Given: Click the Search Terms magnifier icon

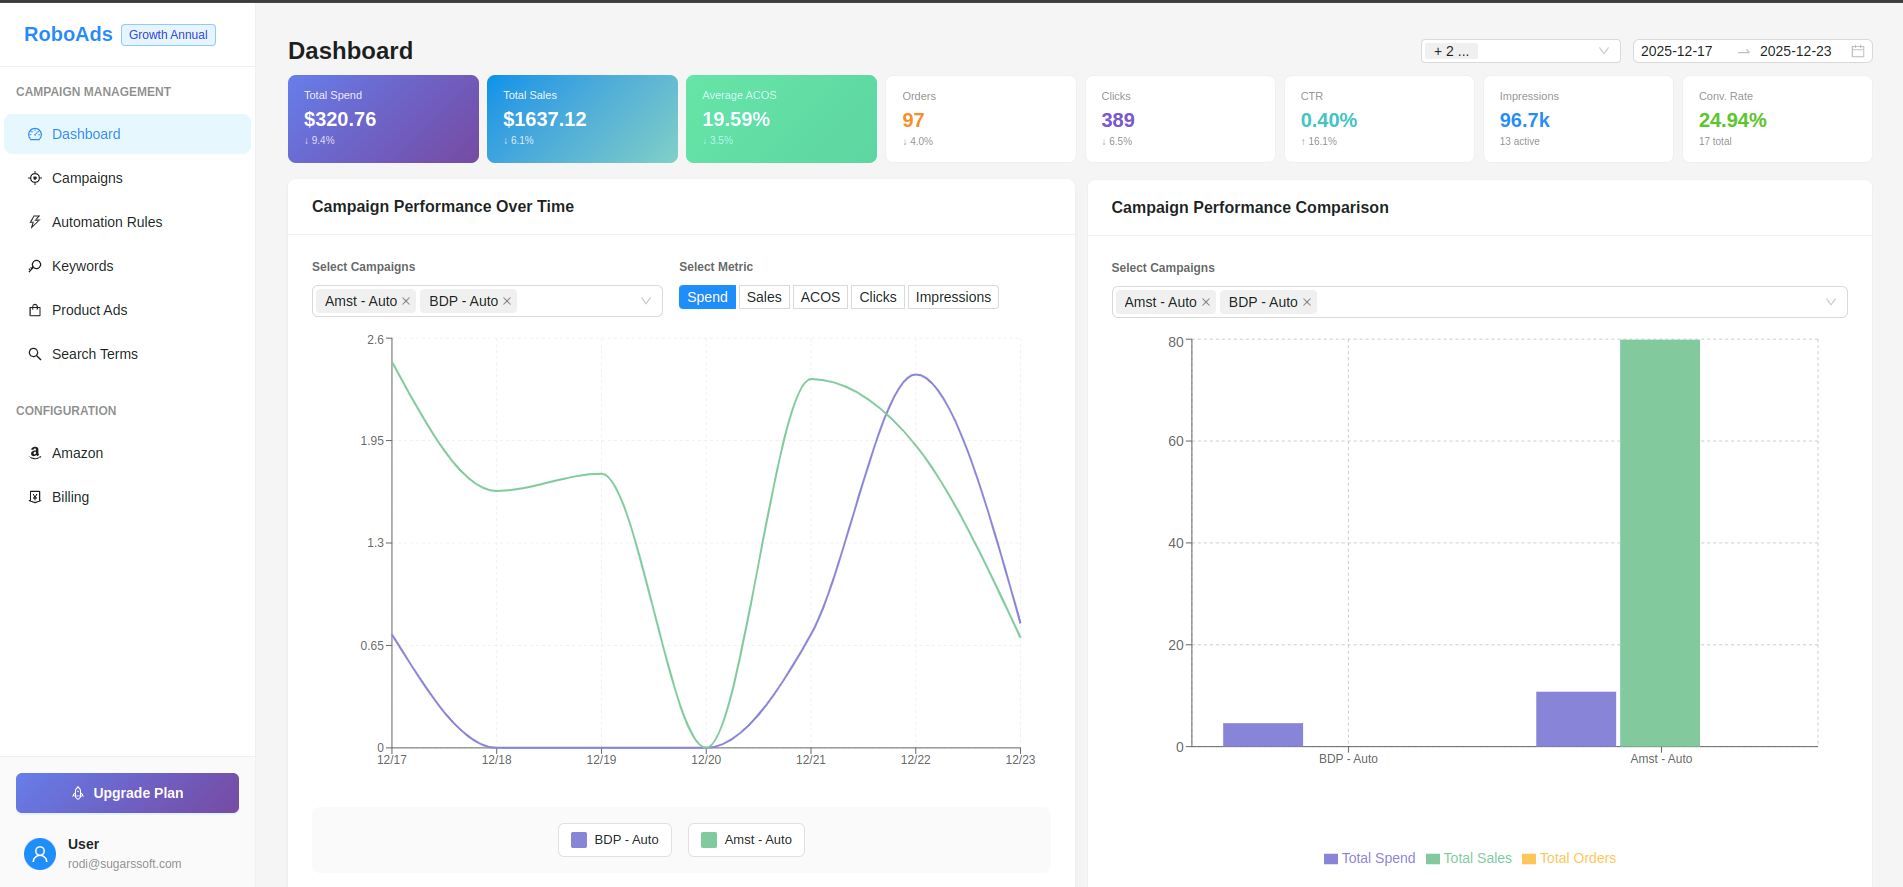Looking at the screenshot, I should point(35,354).
